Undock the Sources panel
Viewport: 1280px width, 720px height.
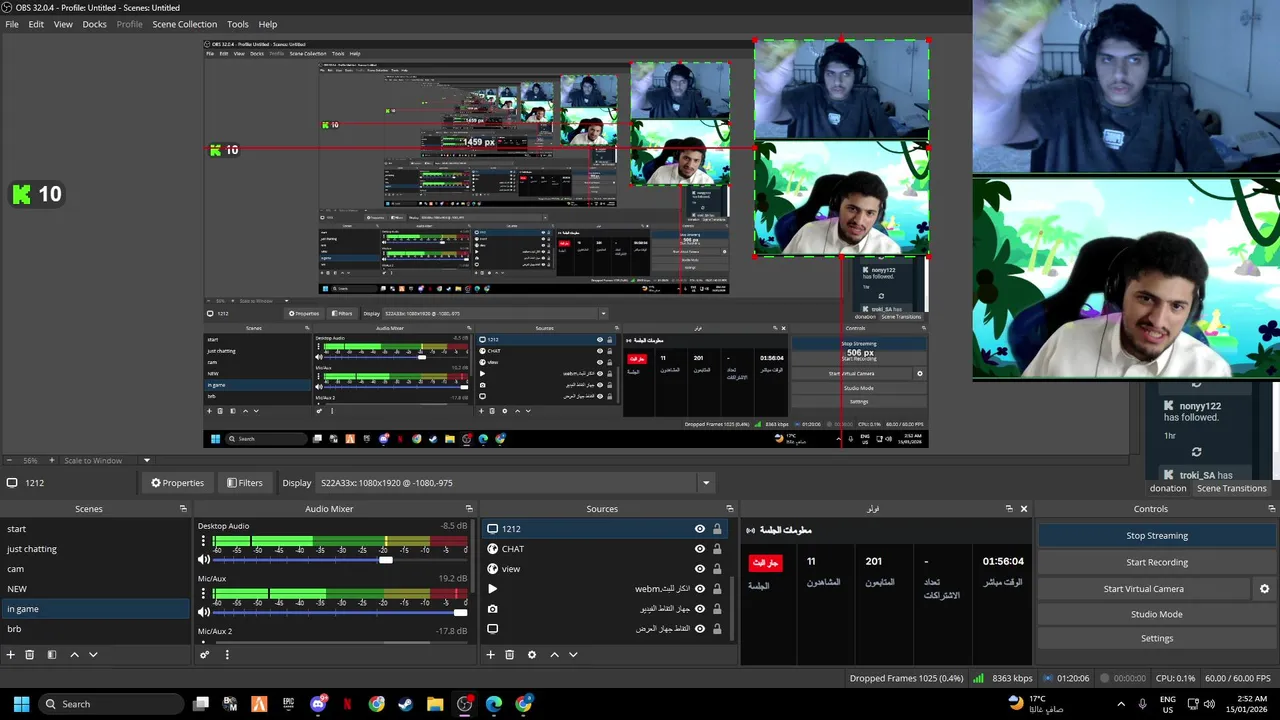coord(729,509)
